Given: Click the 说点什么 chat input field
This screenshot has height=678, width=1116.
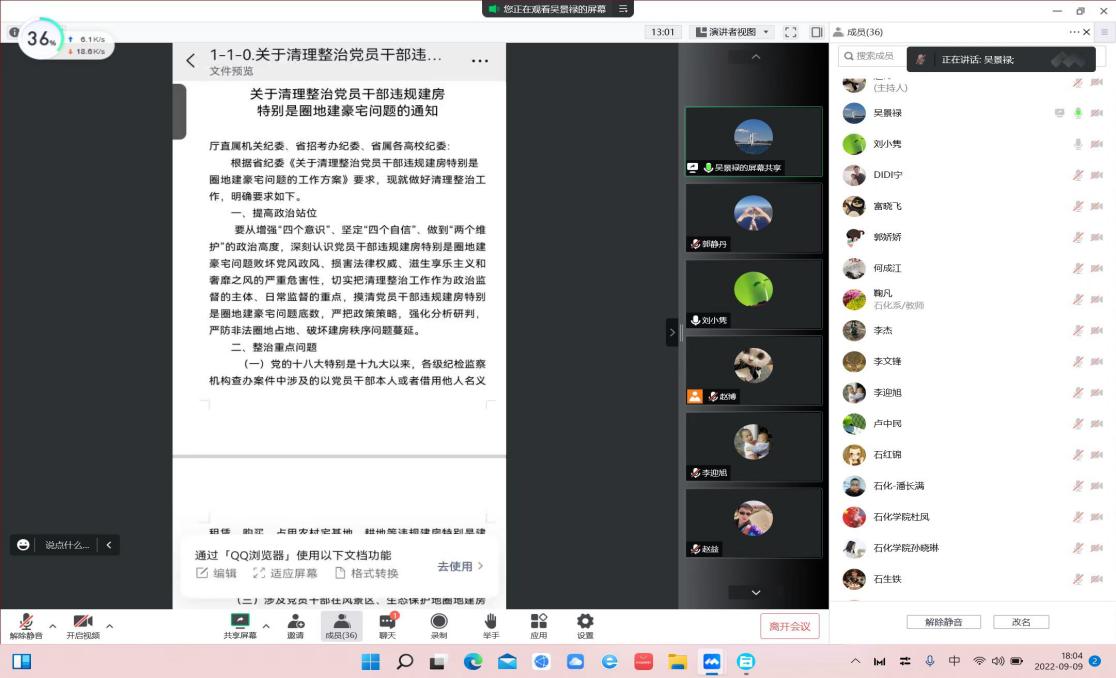Looking at the screenshot, I should [68, 545].
